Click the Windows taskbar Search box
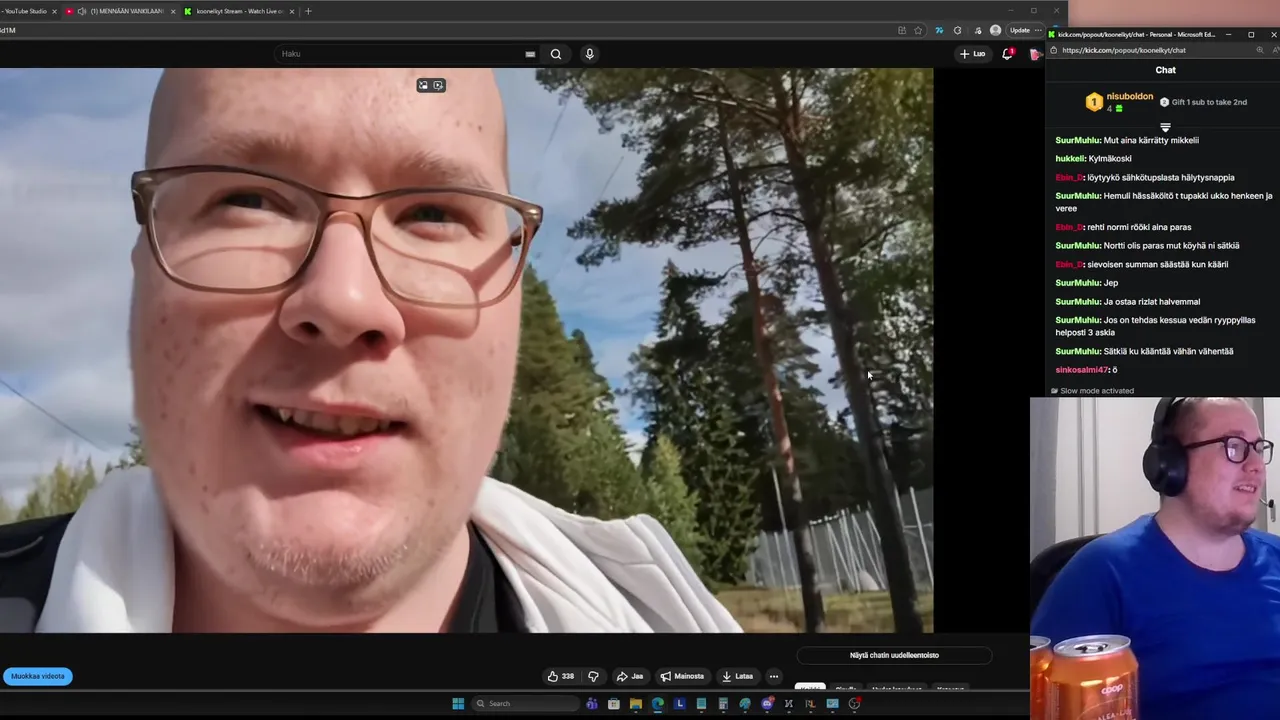The height and width of the screenshot is (720, 1280). click(526, 703)
